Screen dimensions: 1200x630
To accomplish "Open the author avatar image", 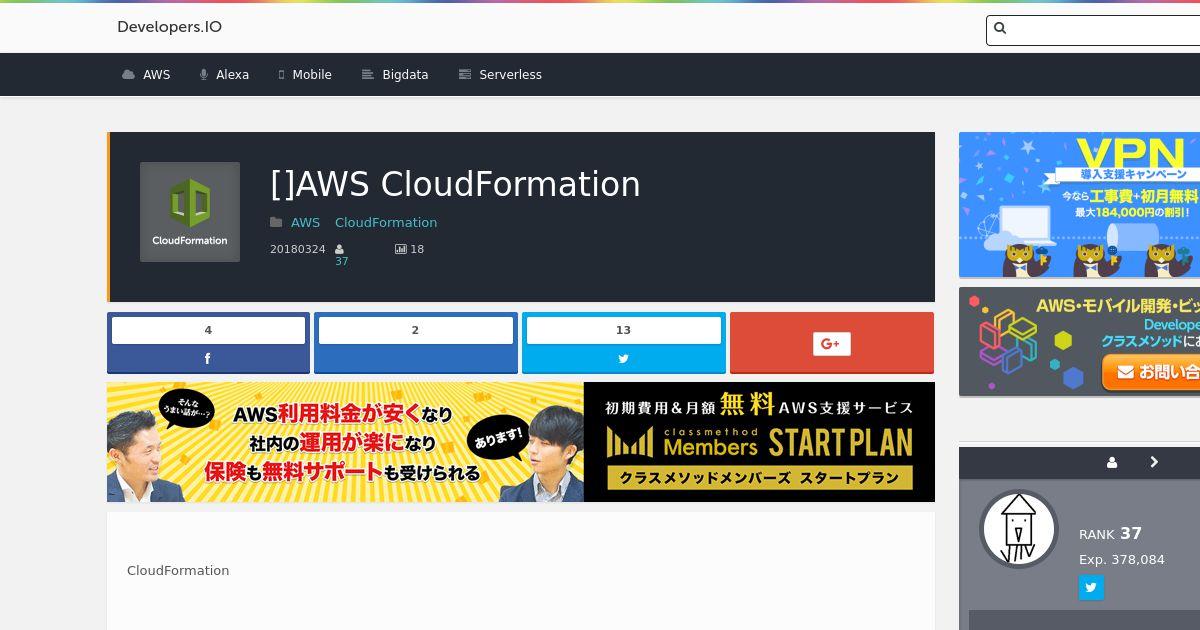I will [1019, 529].
